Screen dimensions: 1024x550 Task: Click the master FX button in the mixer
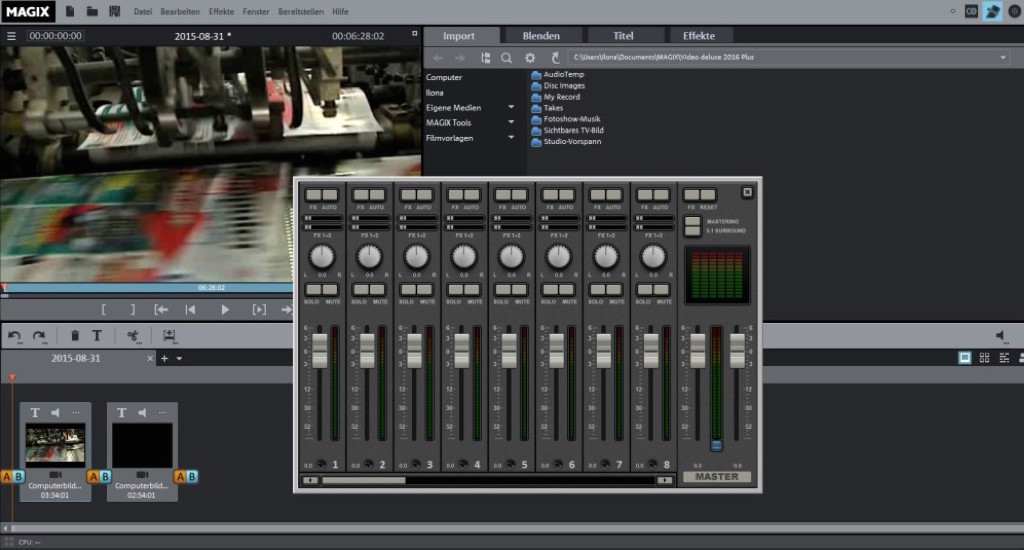click(691, 195)
